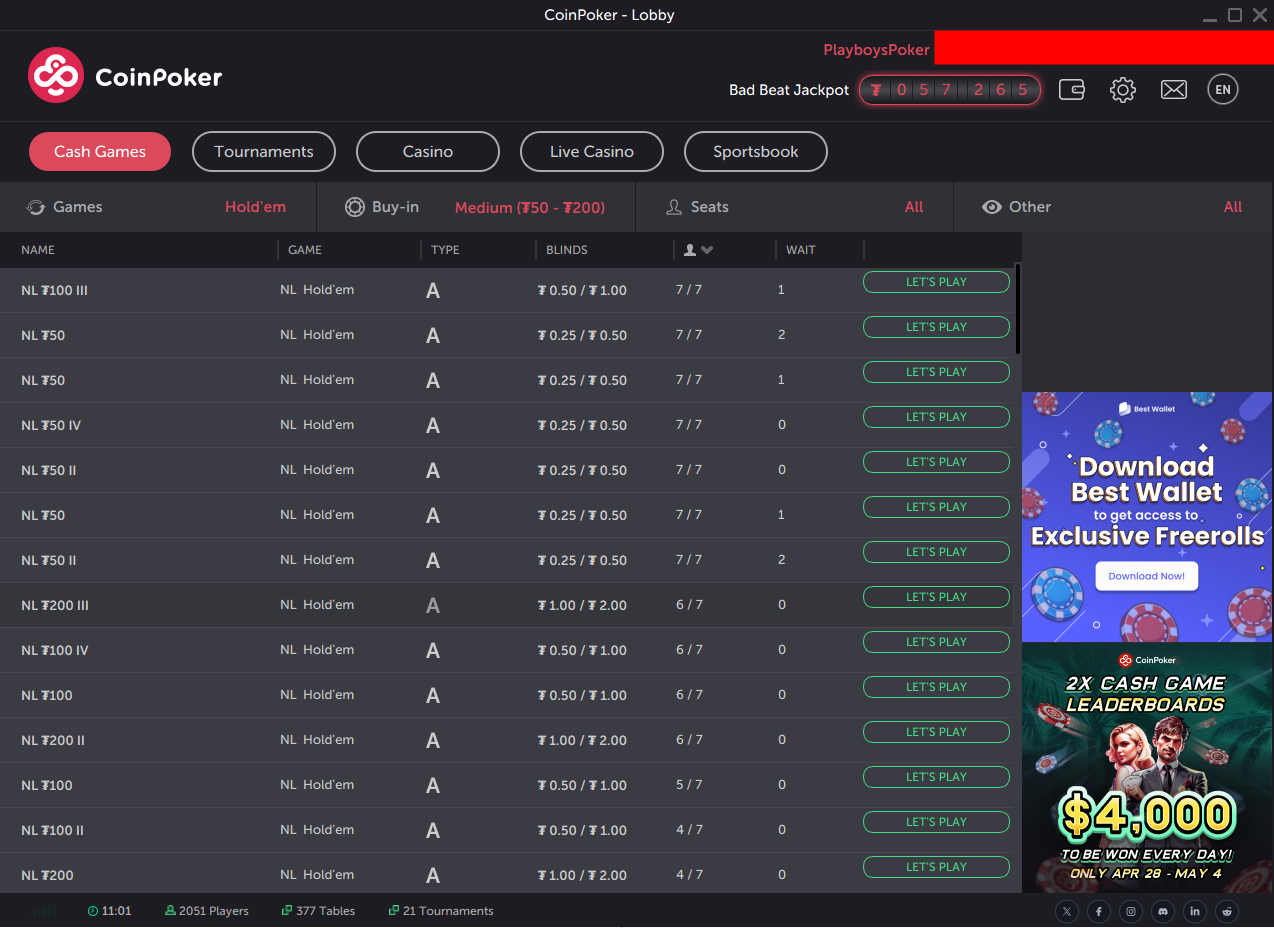This screenshot has height=928, width=1274.
Task: Click the blinds cell of NL ₮100 III
Action: [582, 291]
